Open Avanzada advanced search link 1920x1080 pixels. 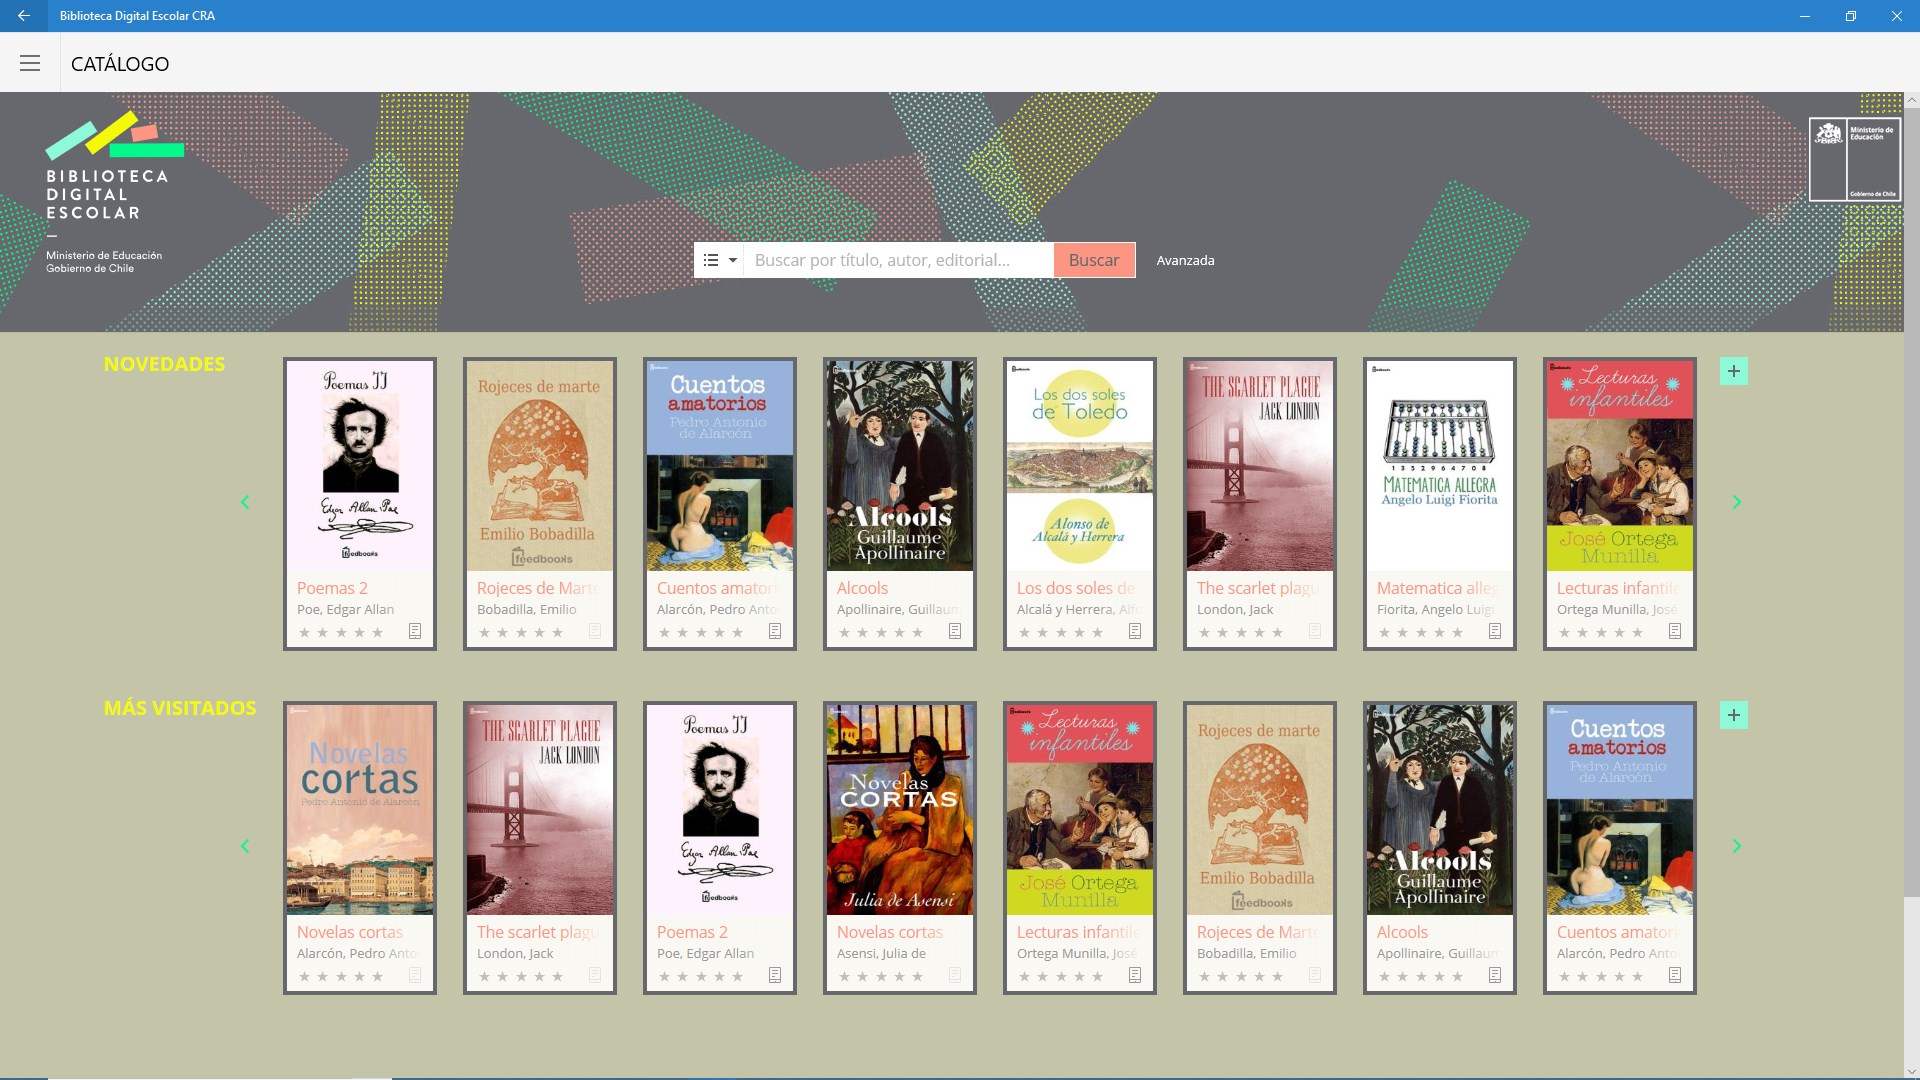tap(1185, 260)
